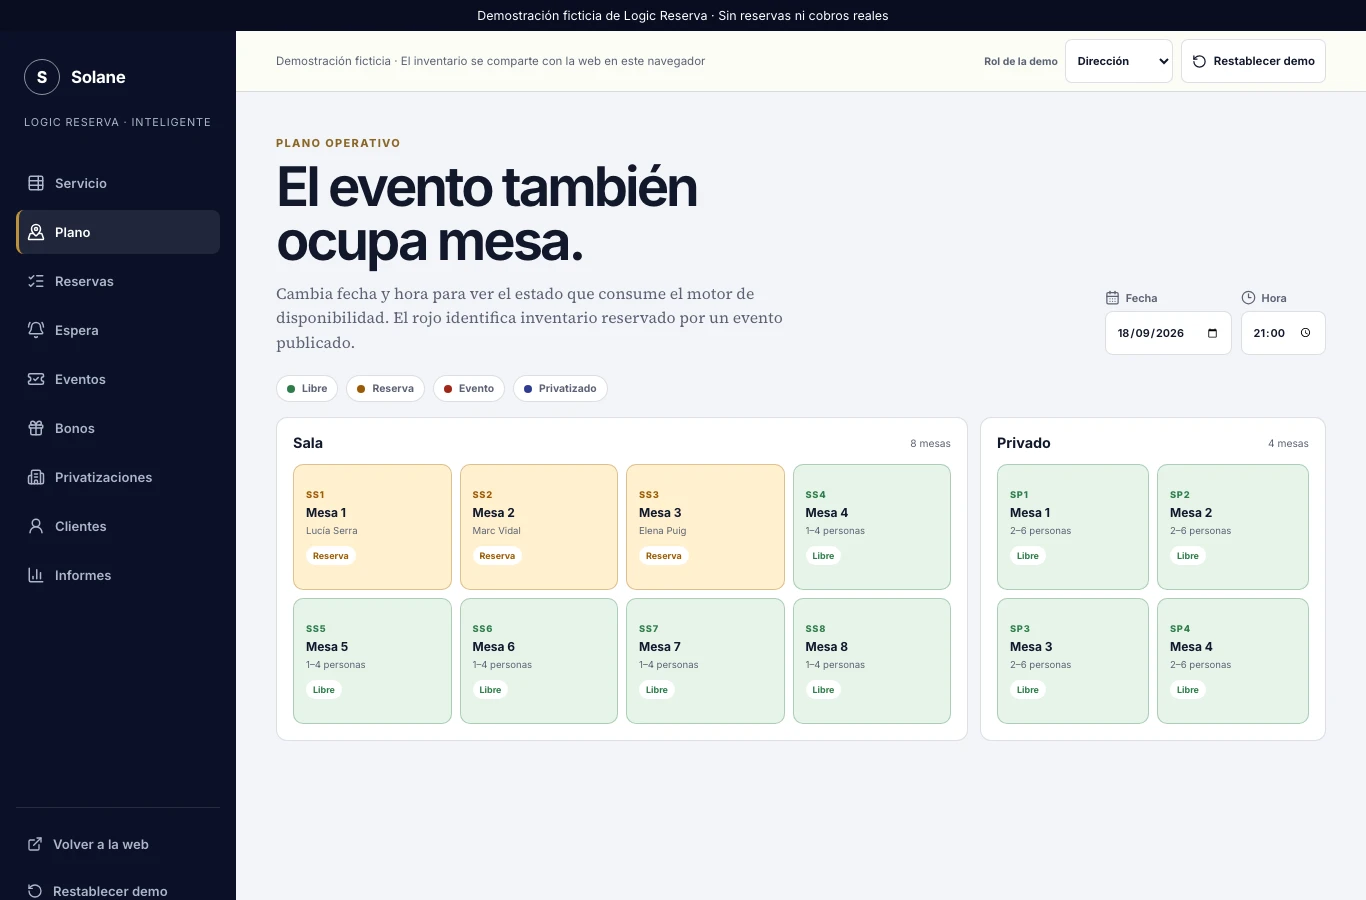This screenshot has width=1366, height=900.
Task: Select the SS2 Mesa 2 card of Marc Vidal
Action: tap(539, 527)
